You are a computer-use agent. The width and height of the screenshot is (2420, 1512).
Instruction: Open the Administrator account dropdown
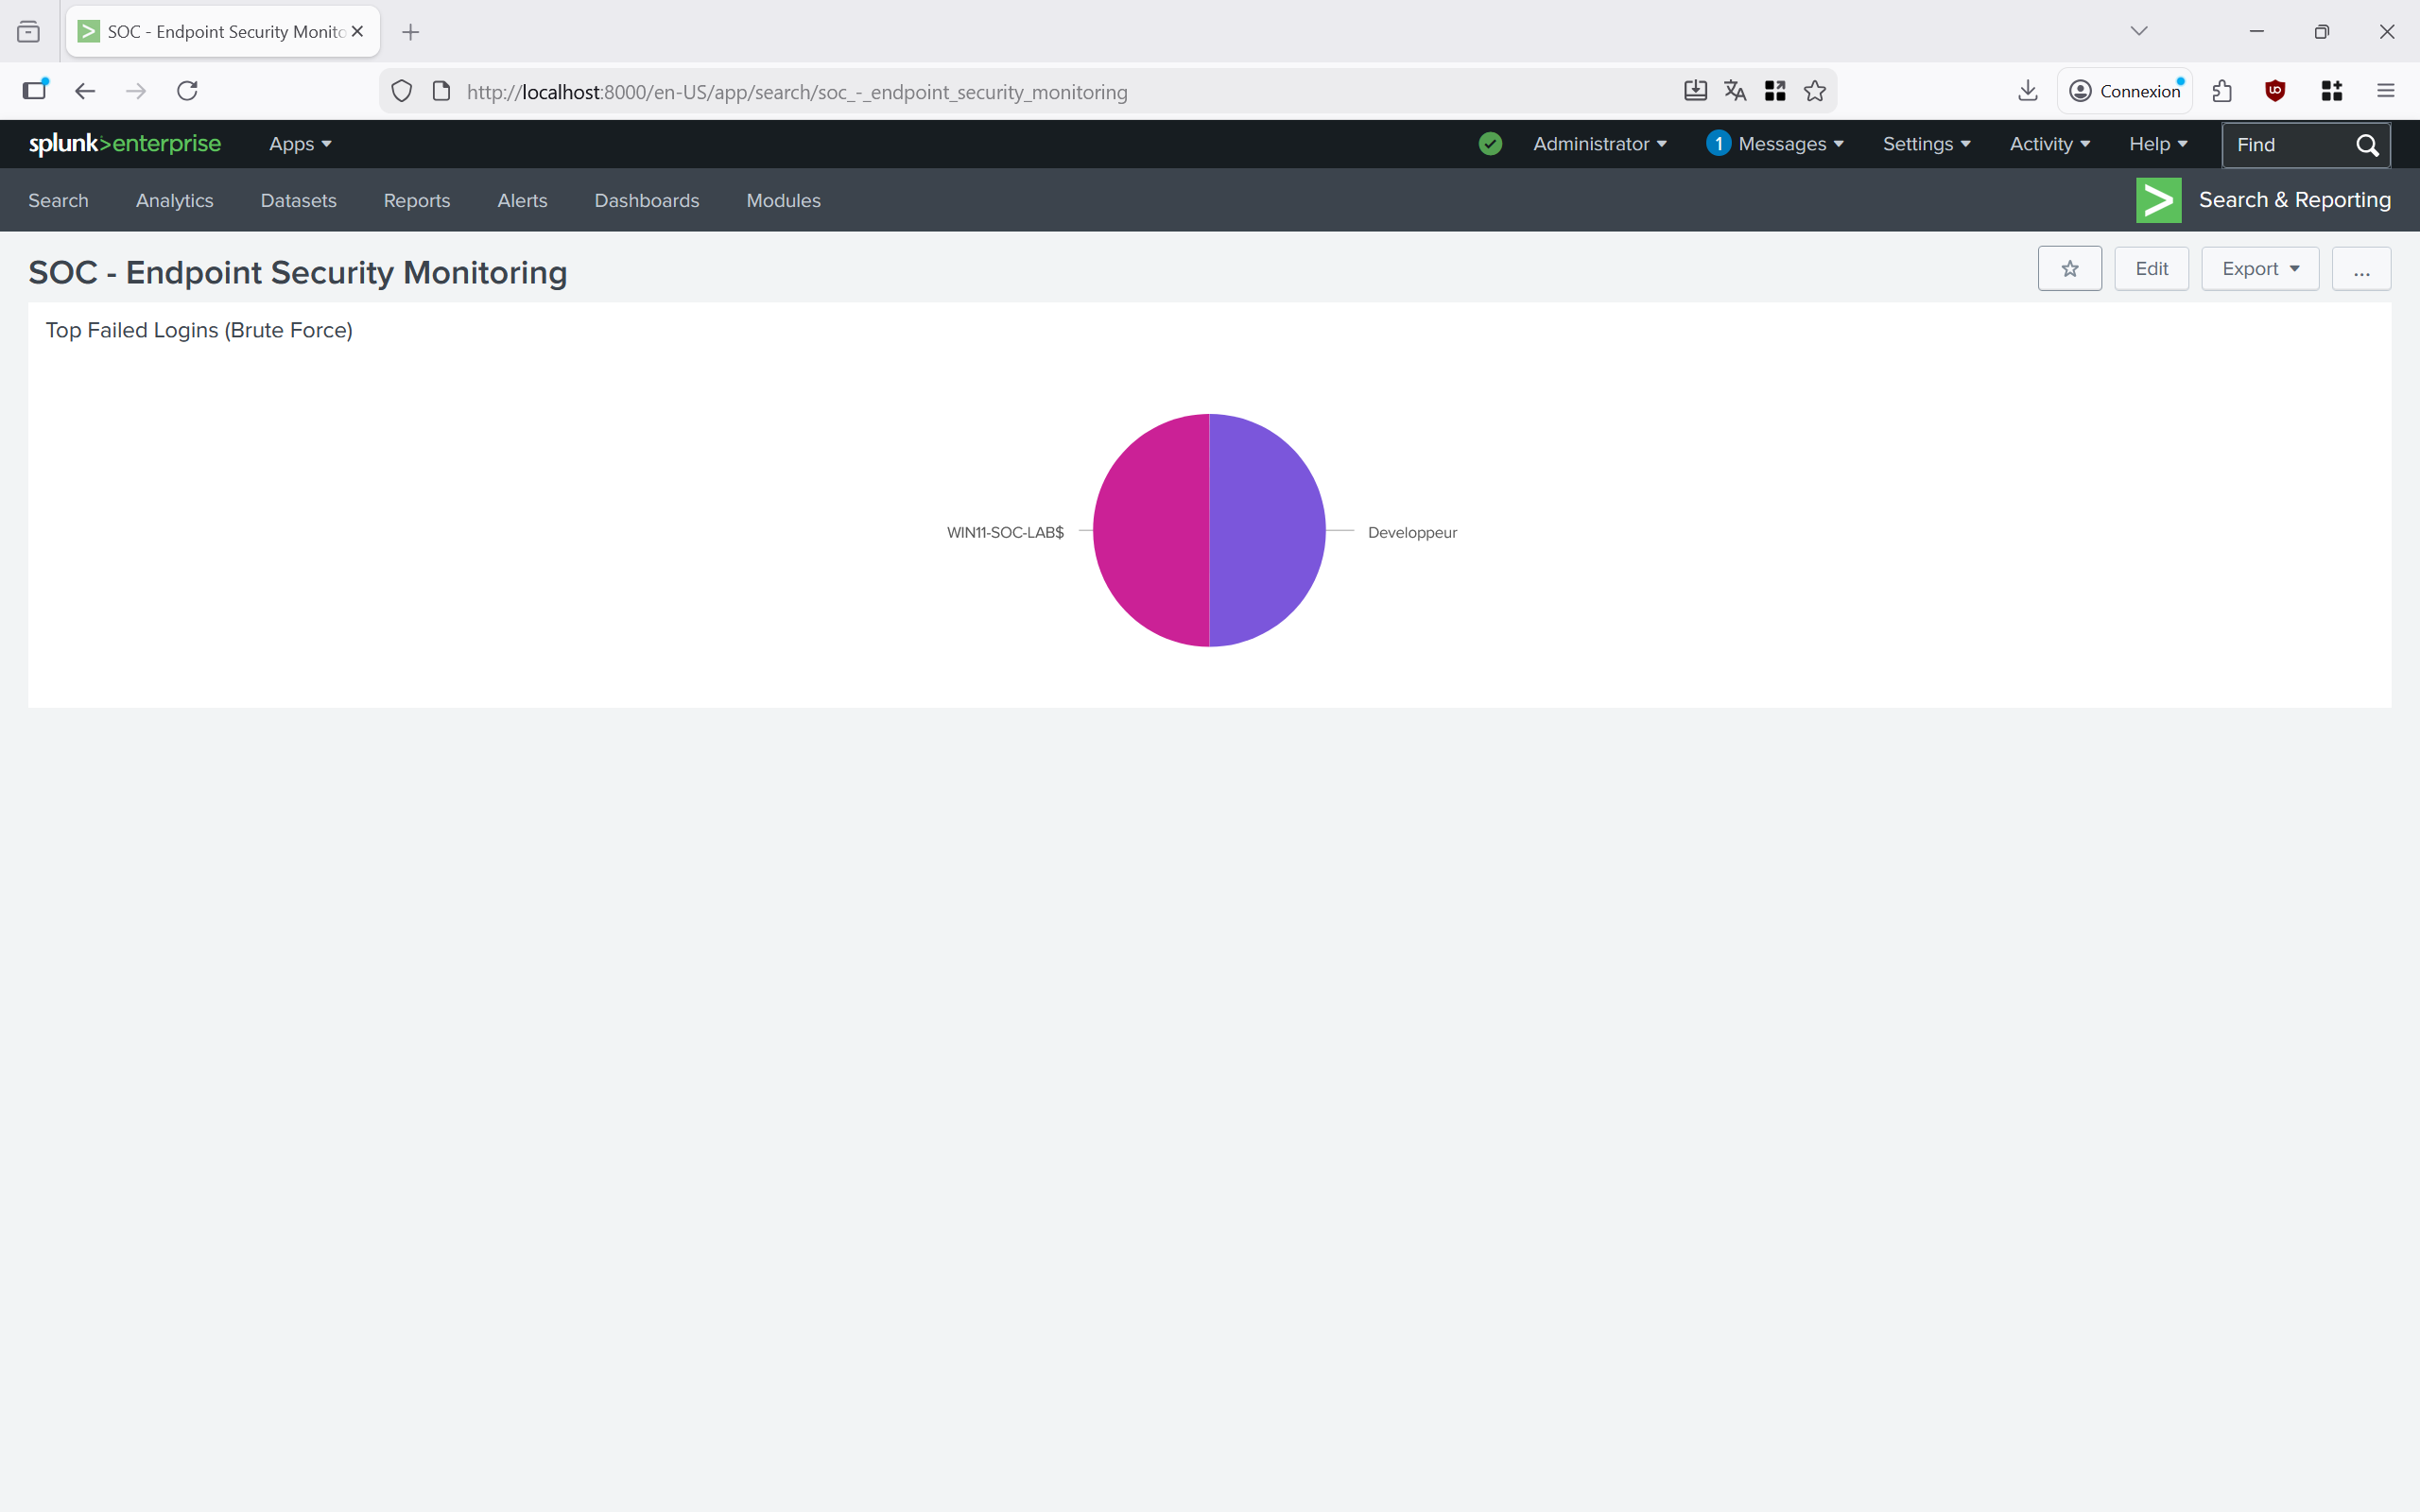tap(1599, 144)
